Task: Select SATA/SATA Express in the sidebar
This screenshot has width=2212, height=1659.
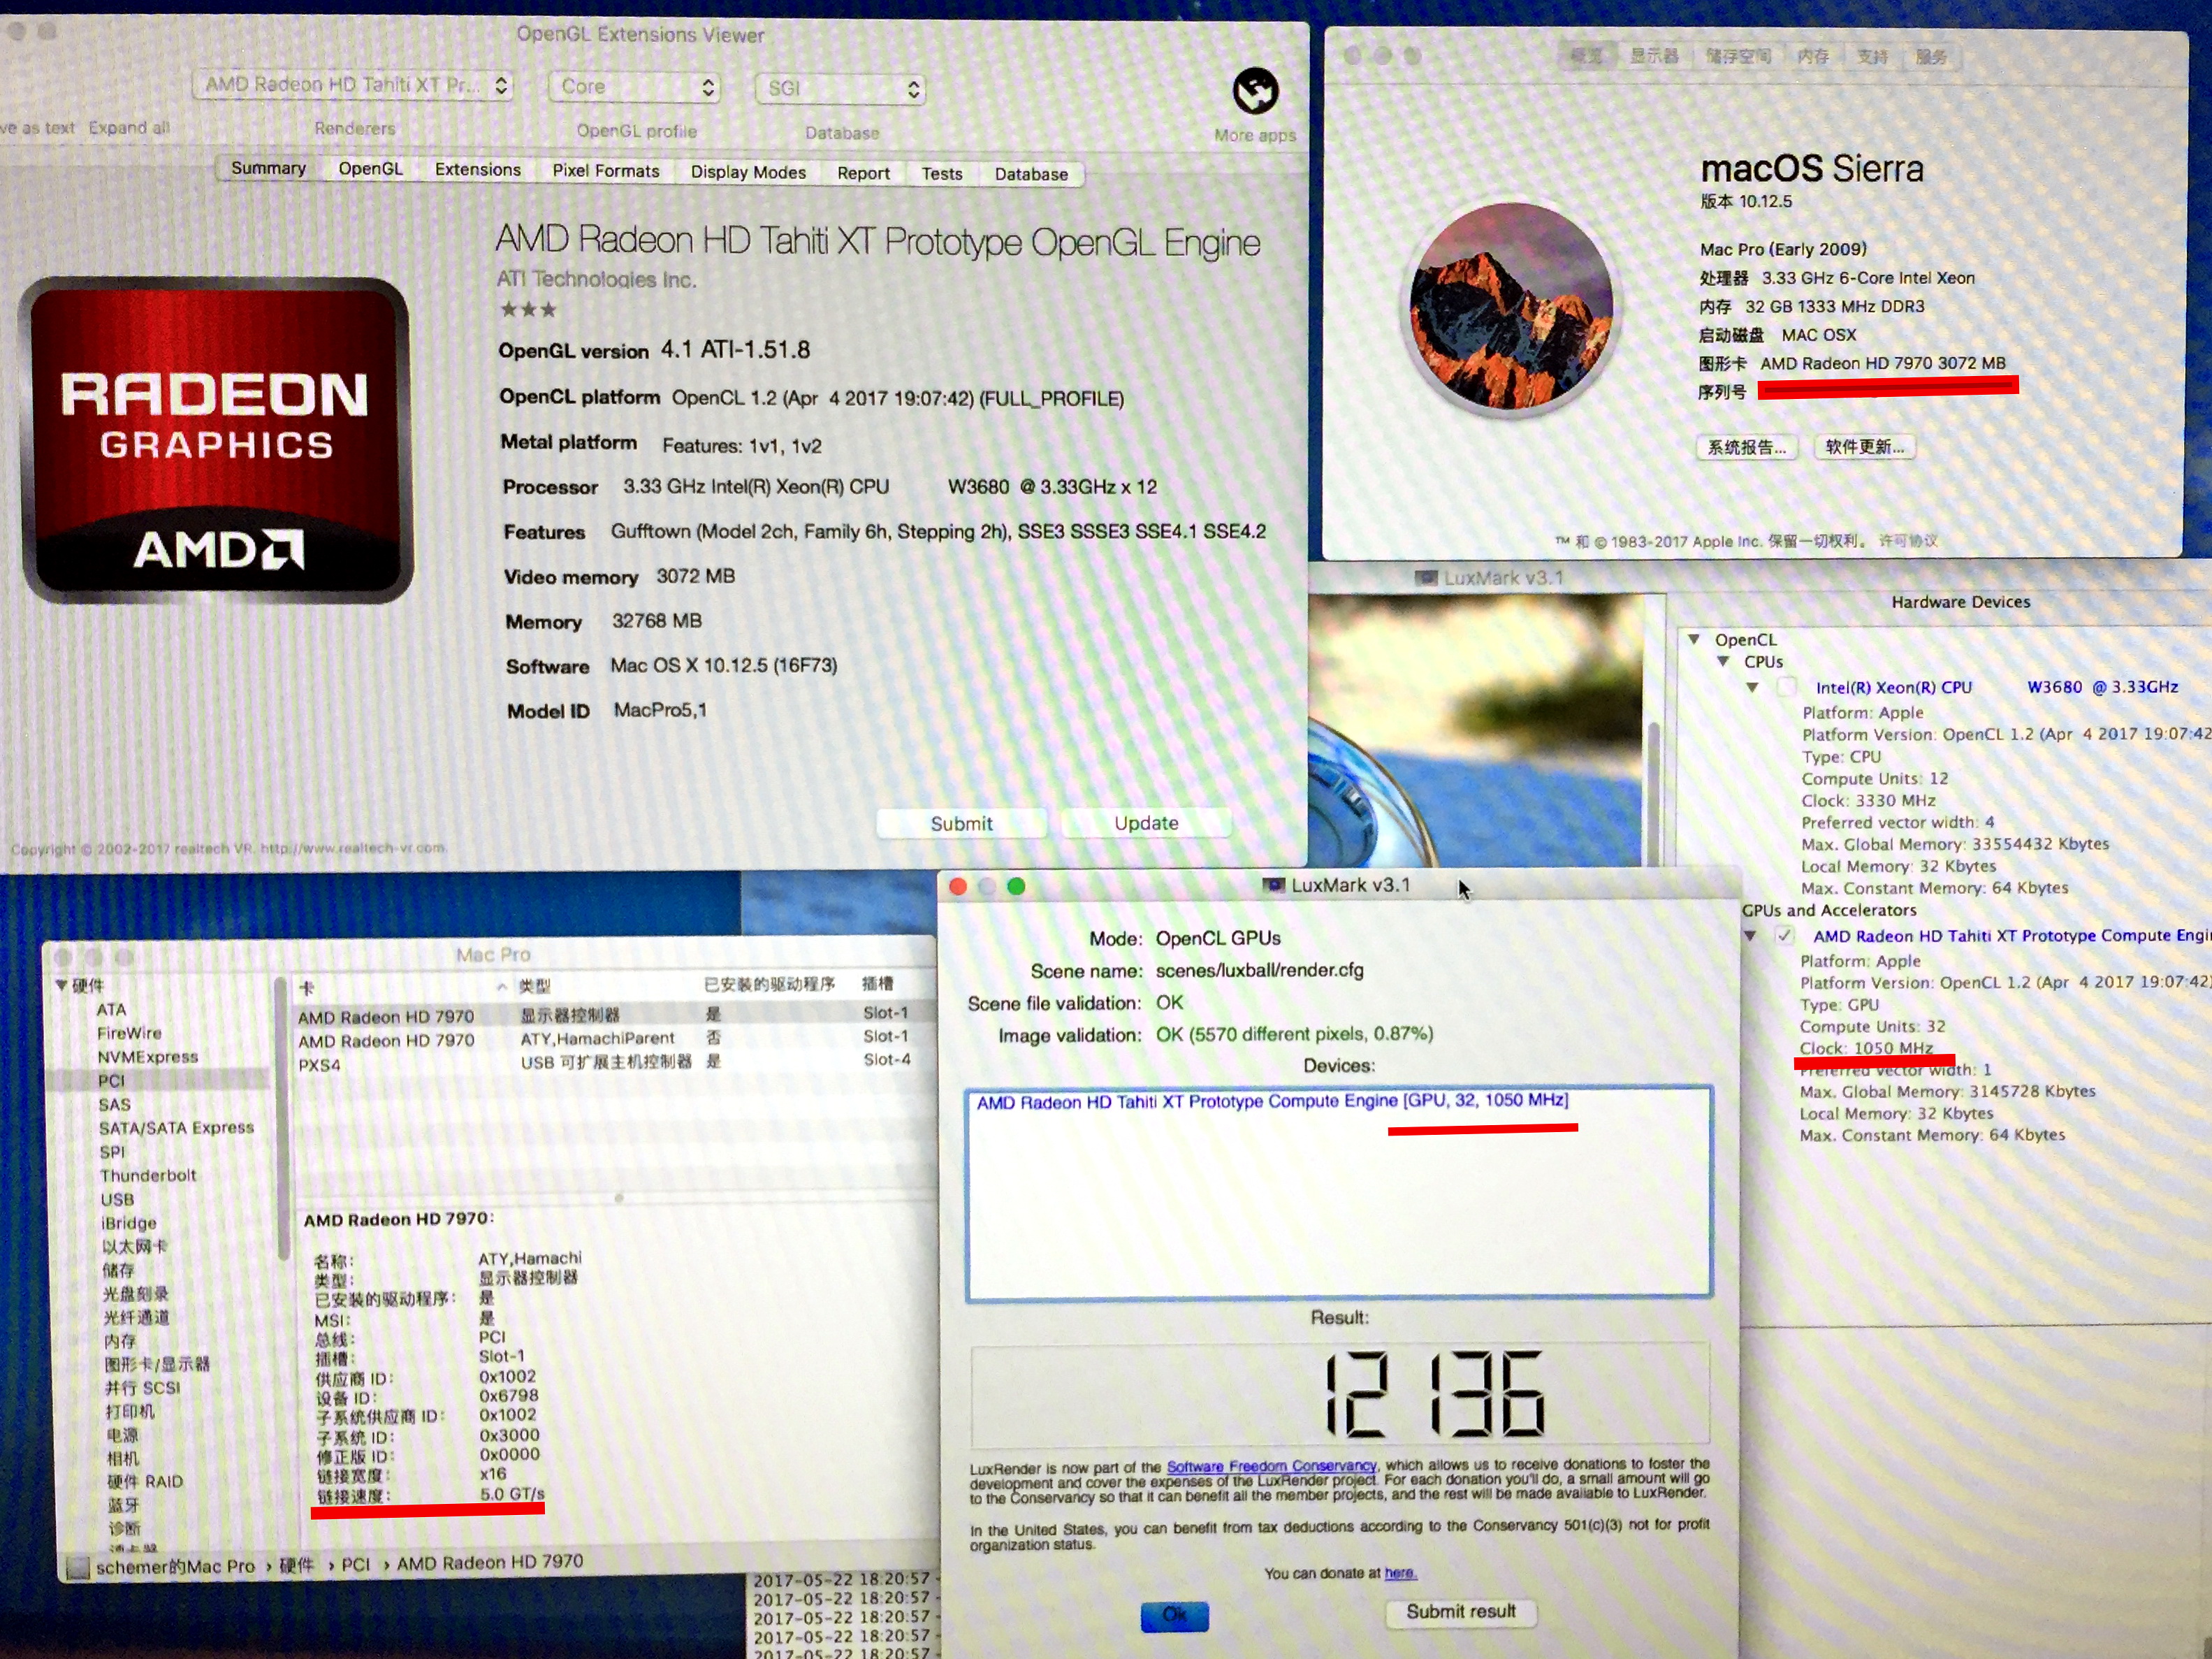Action: [176, 1128]
